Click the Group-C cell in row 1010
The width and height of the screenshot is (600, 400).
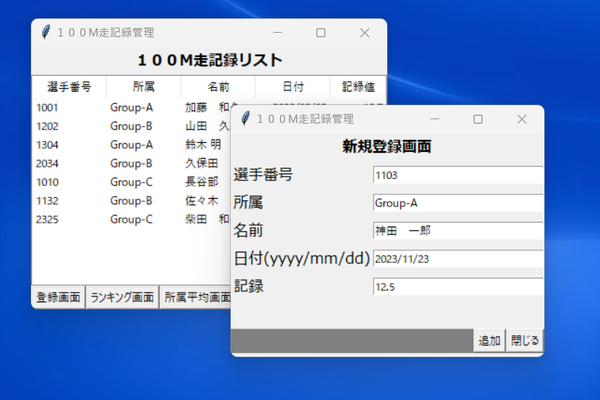tap(131, 182)
